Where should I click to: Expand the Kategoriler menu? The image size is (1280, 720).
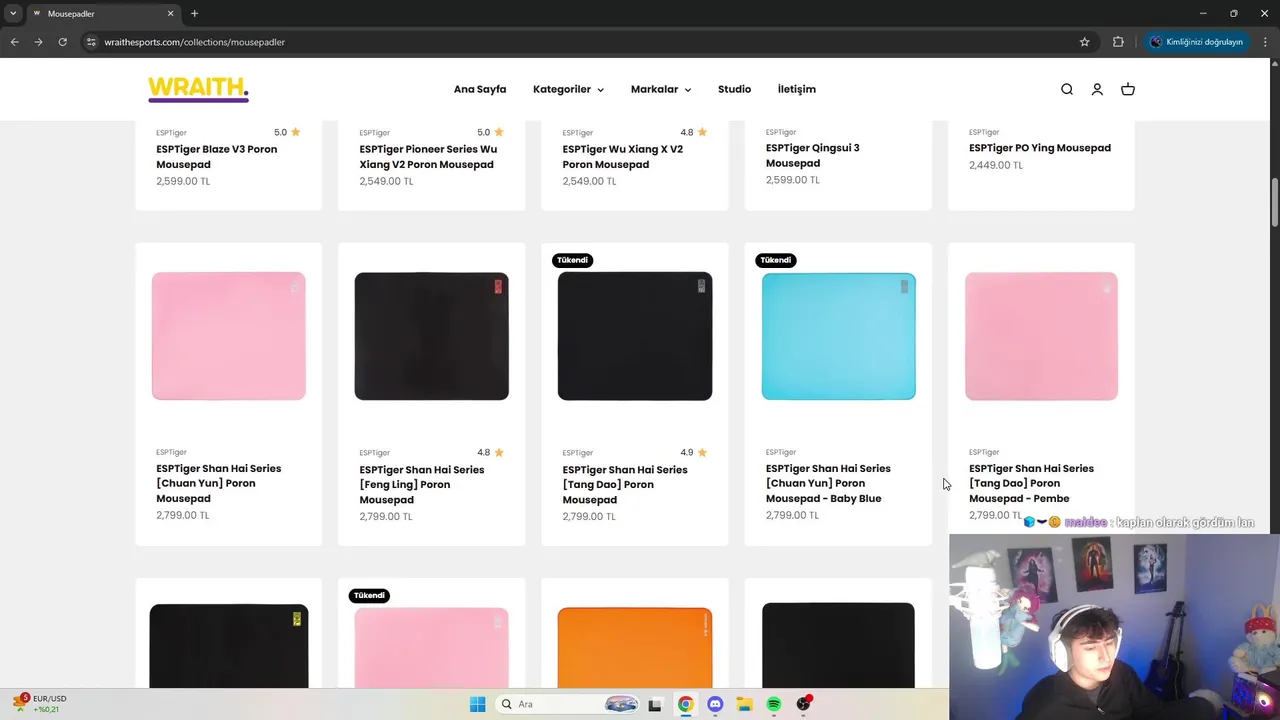click(568, 89)
